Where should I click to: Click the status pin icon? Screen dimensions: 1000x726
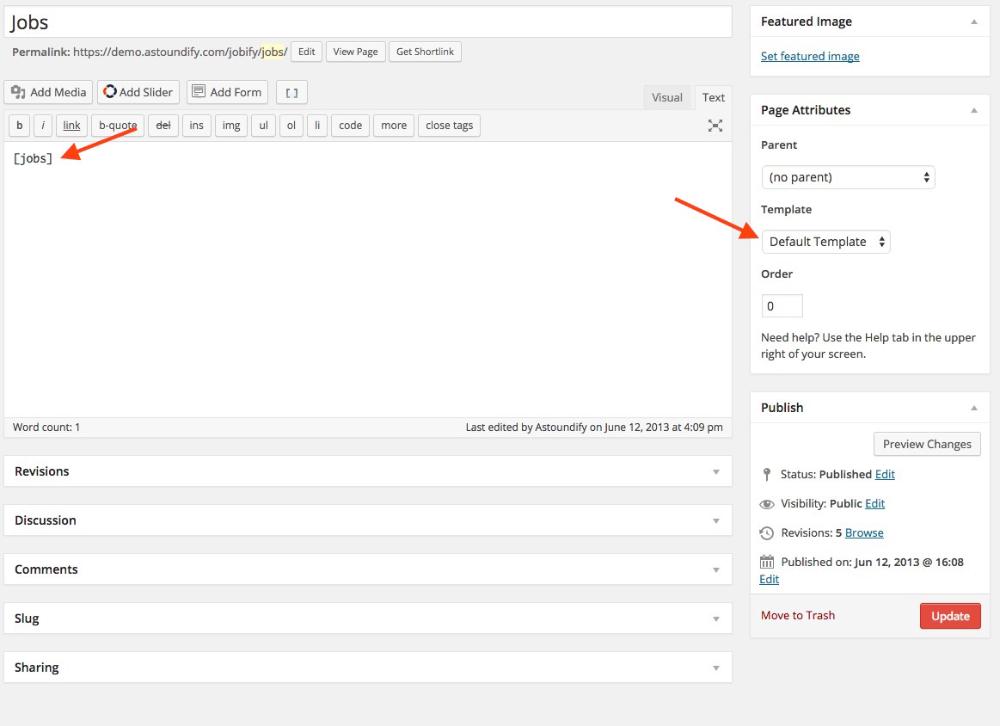pyautogui.click(x=767, y=475)
